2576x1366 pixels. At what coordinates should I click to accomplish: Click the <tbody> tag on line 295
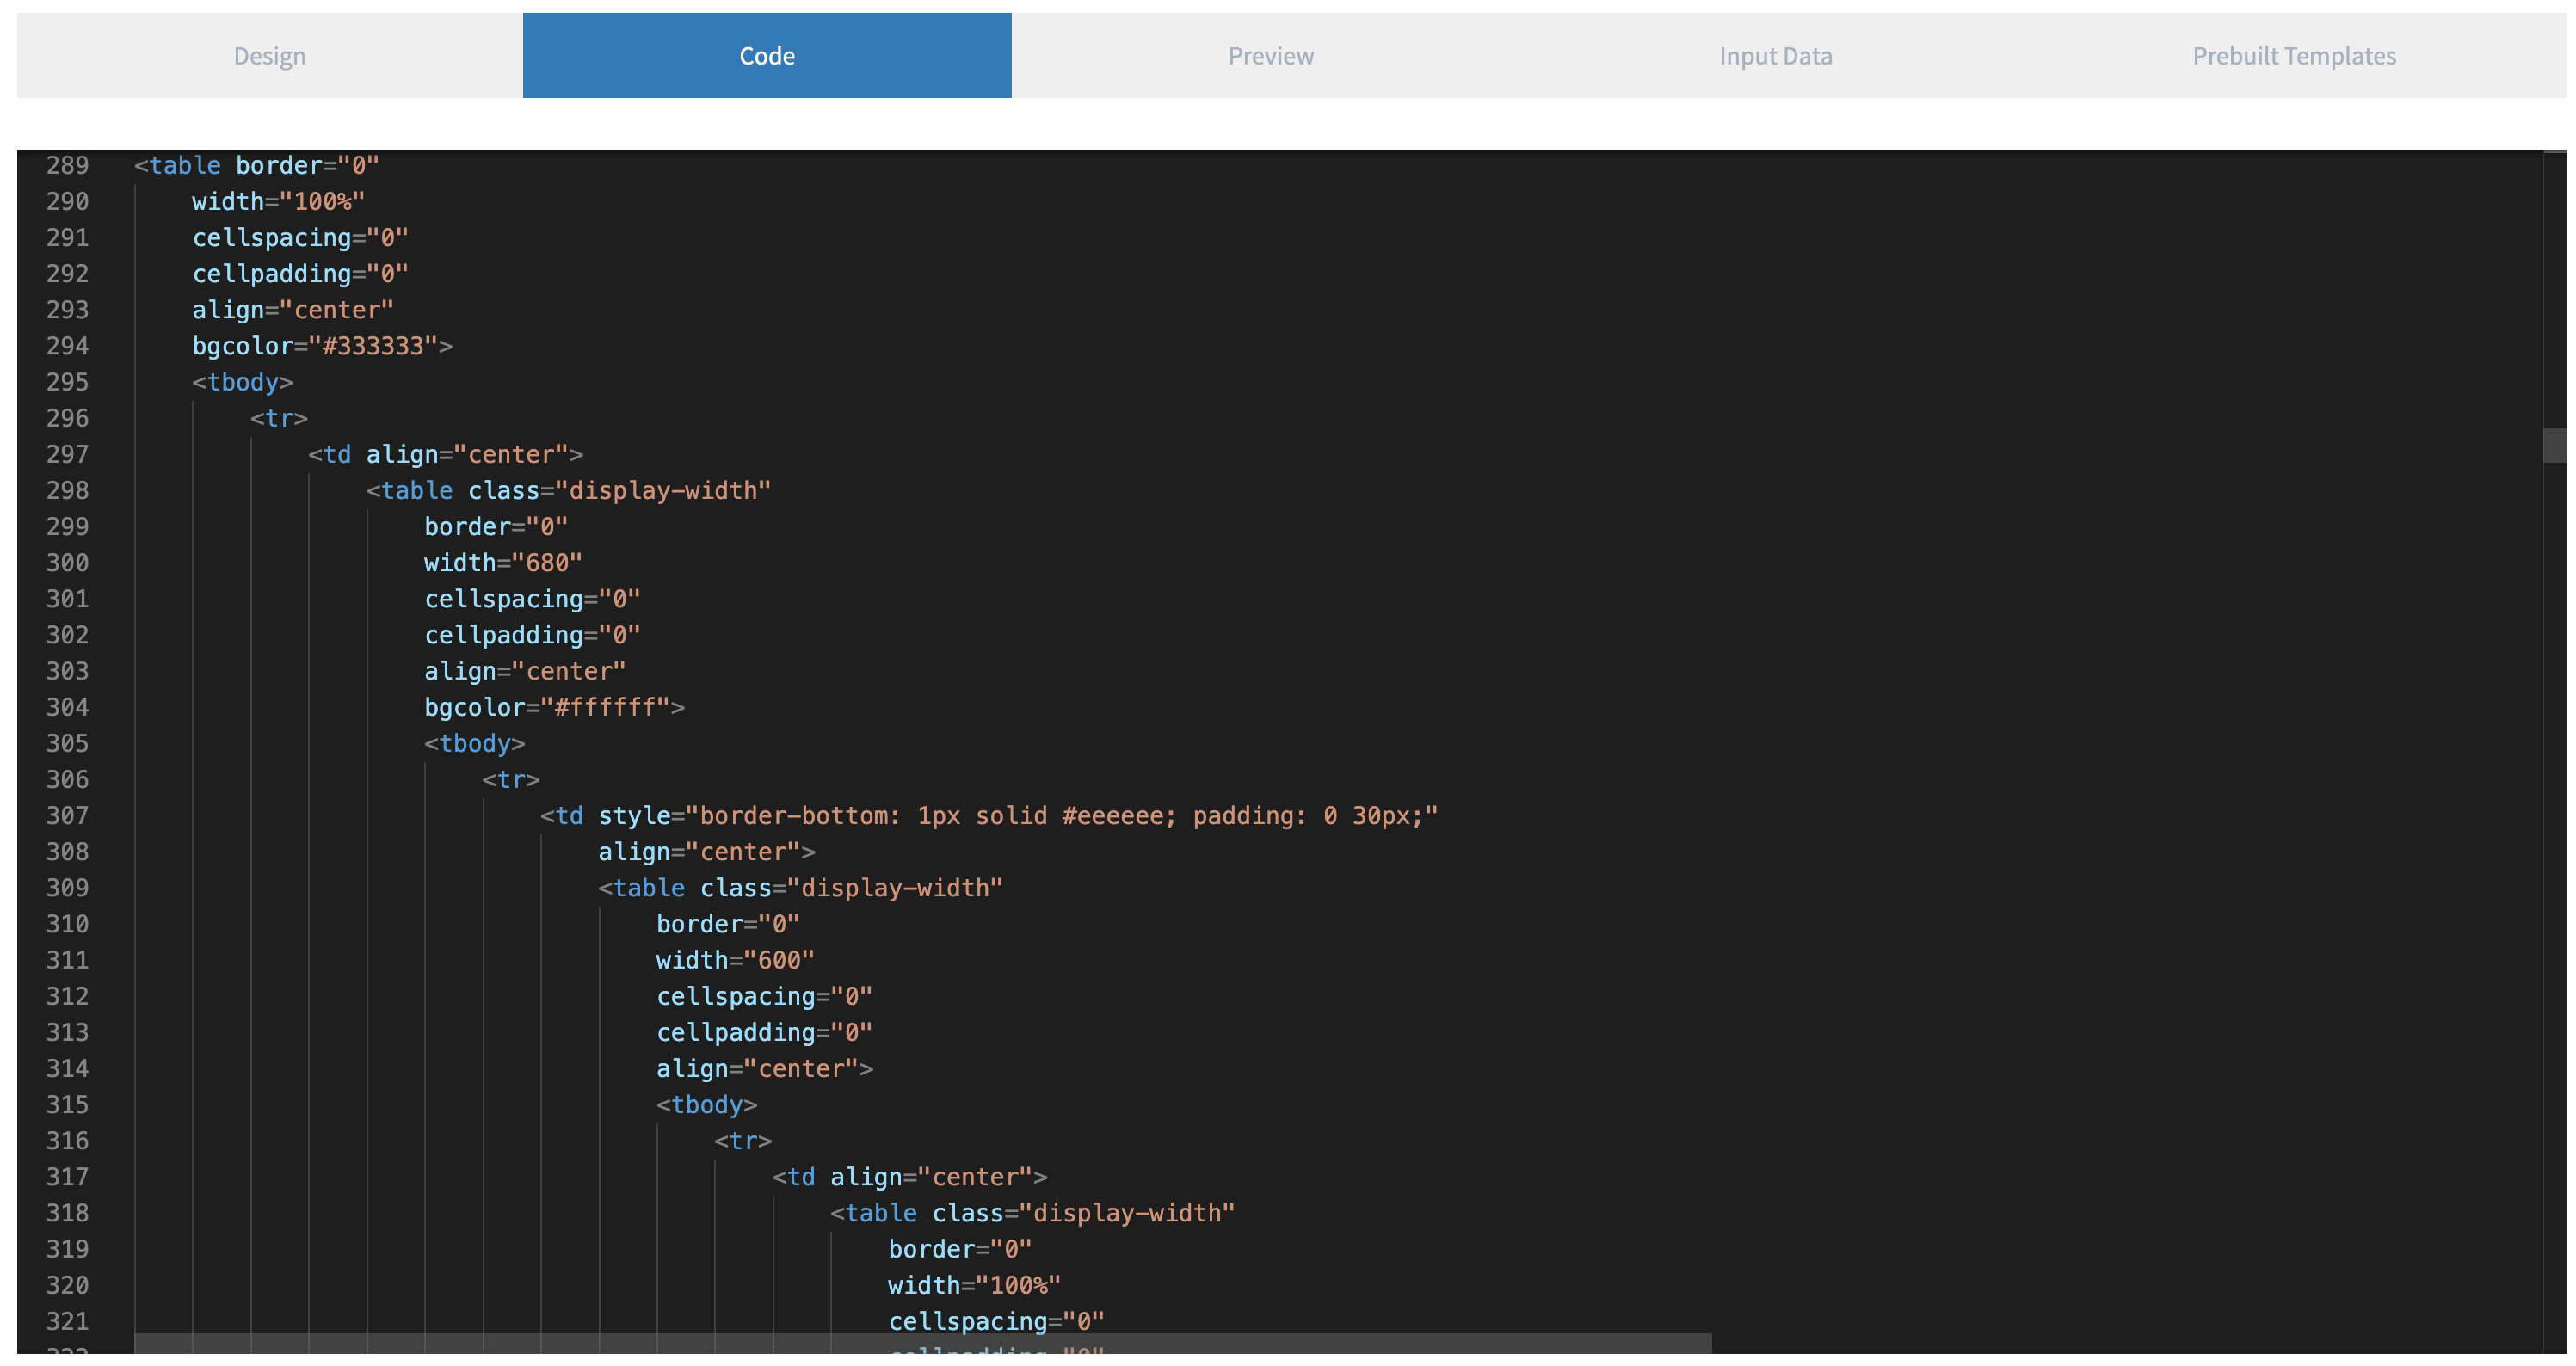point(242,382)
